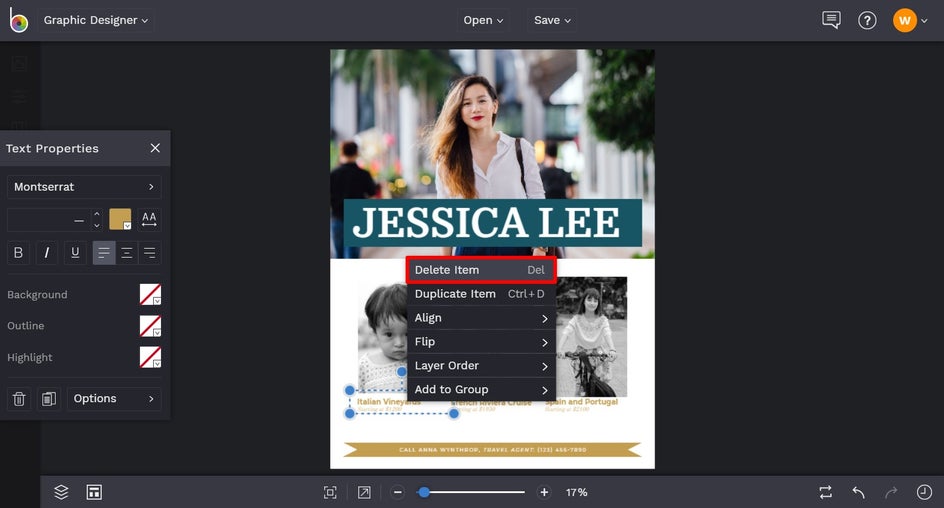Open the letter spacing AA icon
Image resolution: width=944 pixels, height=508 pixels.
tap(149, 219)
